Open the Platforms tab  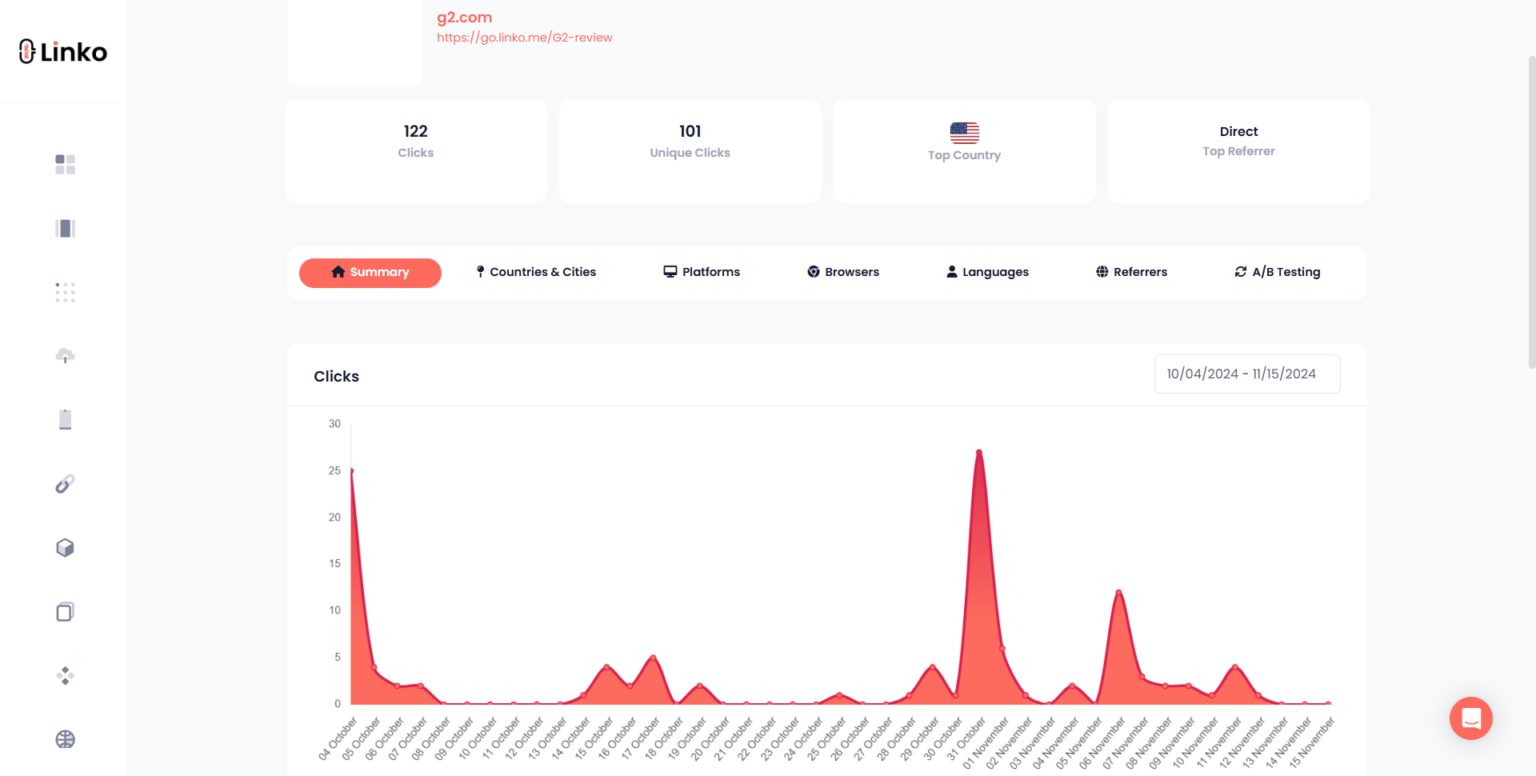(x=702, y=272)
